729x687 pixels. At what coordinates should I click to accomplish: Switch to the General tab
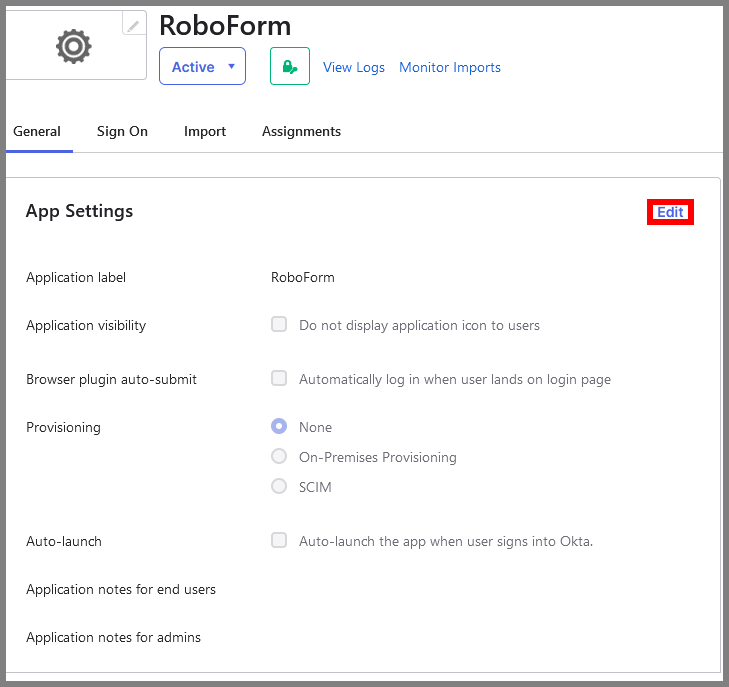coord(37,132)
